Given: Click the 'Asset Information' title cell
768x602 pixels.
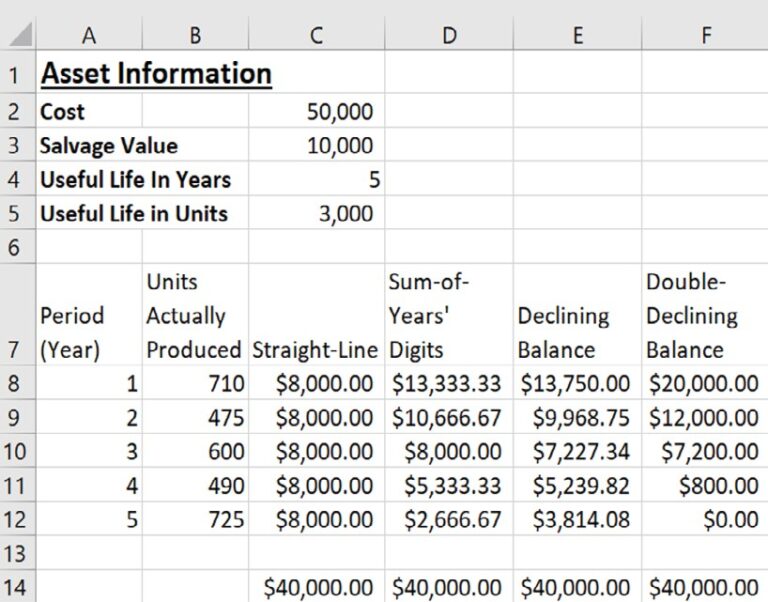Looking at the screenshot, I should 156,73.
